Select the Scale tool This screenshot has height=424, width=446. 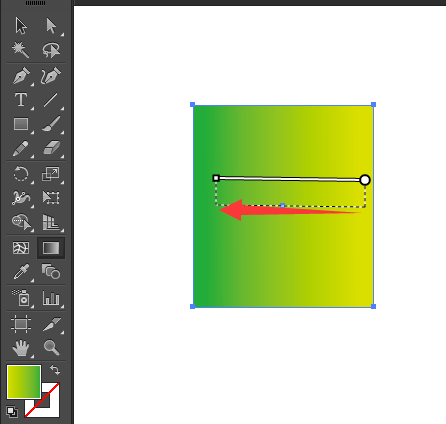pos(51,174)
